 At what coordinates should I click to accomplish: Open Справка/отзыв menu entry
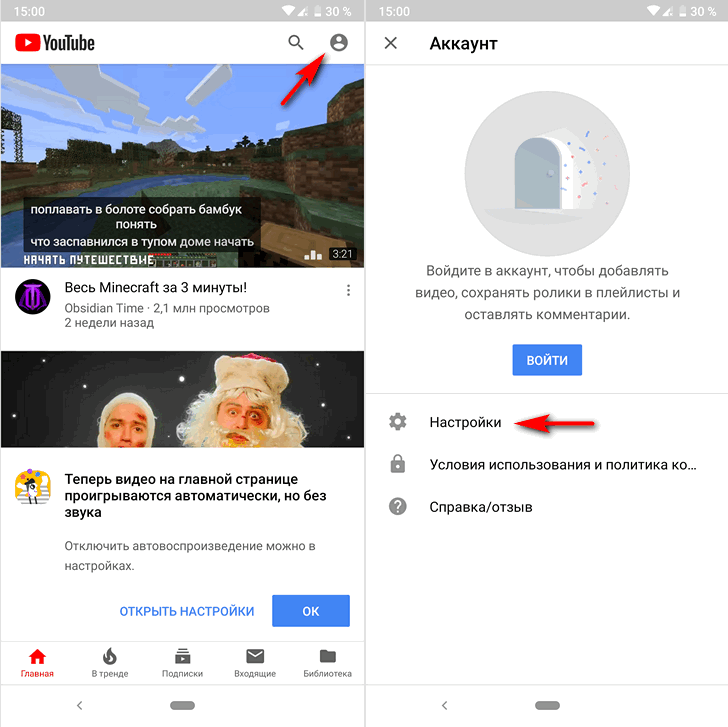click(x=547, y=507)
